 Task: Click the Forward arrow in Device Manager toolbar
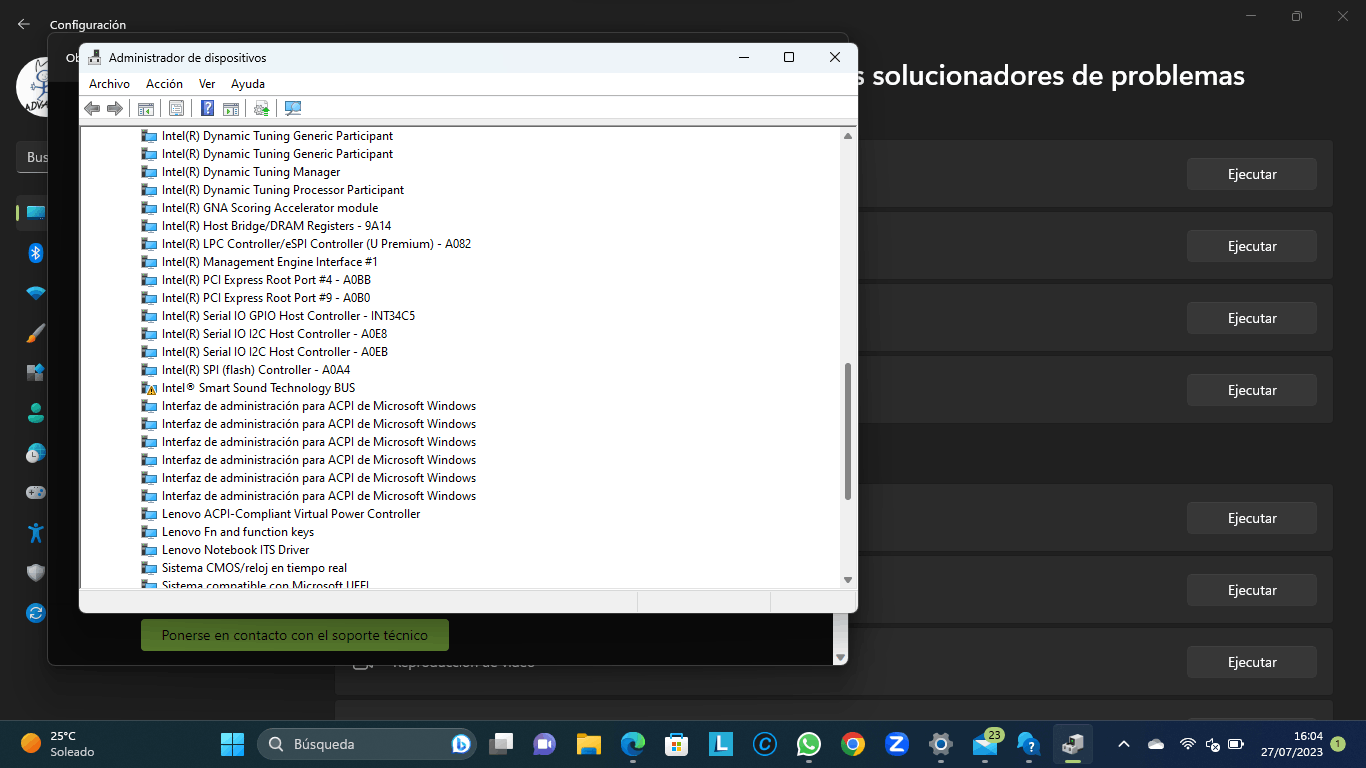115,108
